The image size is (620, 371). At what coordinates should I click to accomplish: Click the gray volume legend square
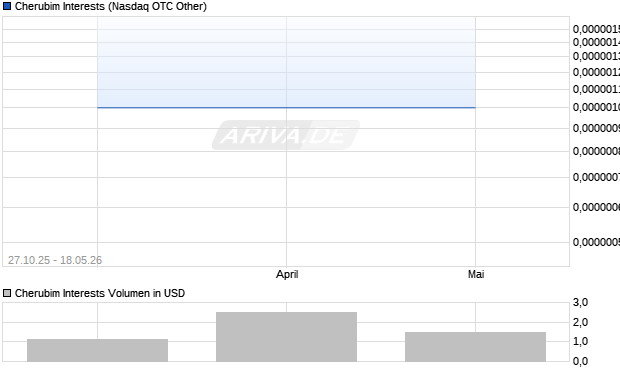click(7, 293)
